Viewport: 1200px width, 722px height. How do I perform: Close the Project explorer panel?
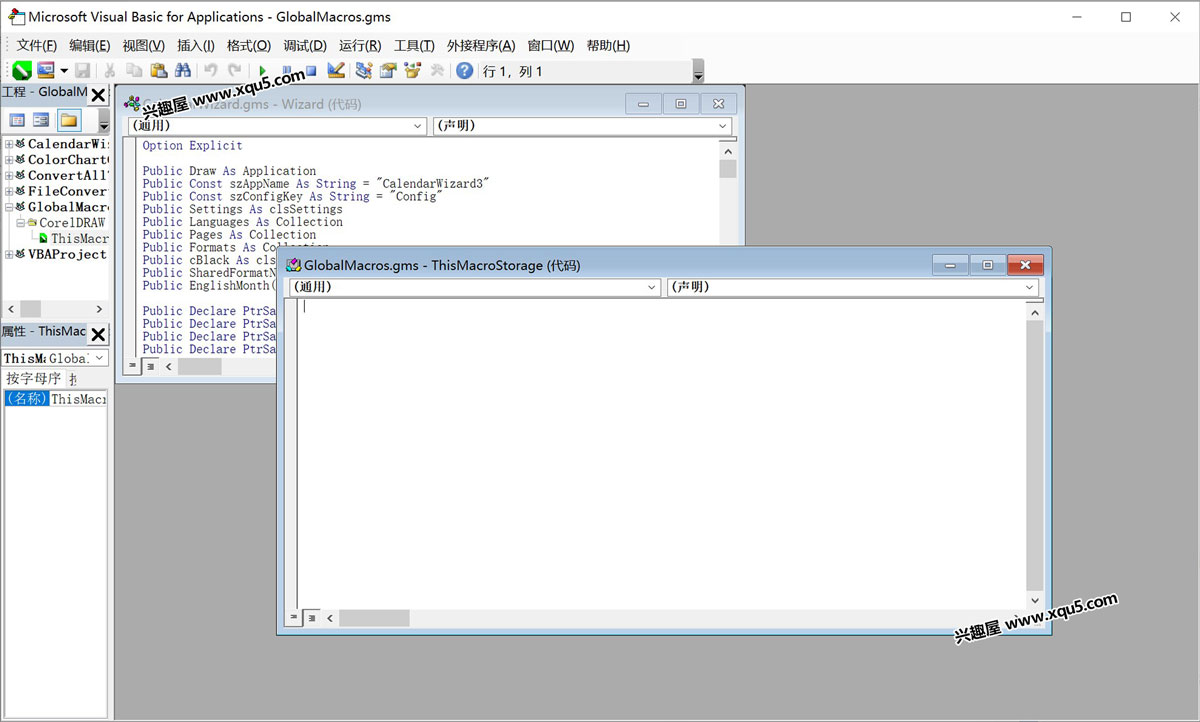point(98,95)
